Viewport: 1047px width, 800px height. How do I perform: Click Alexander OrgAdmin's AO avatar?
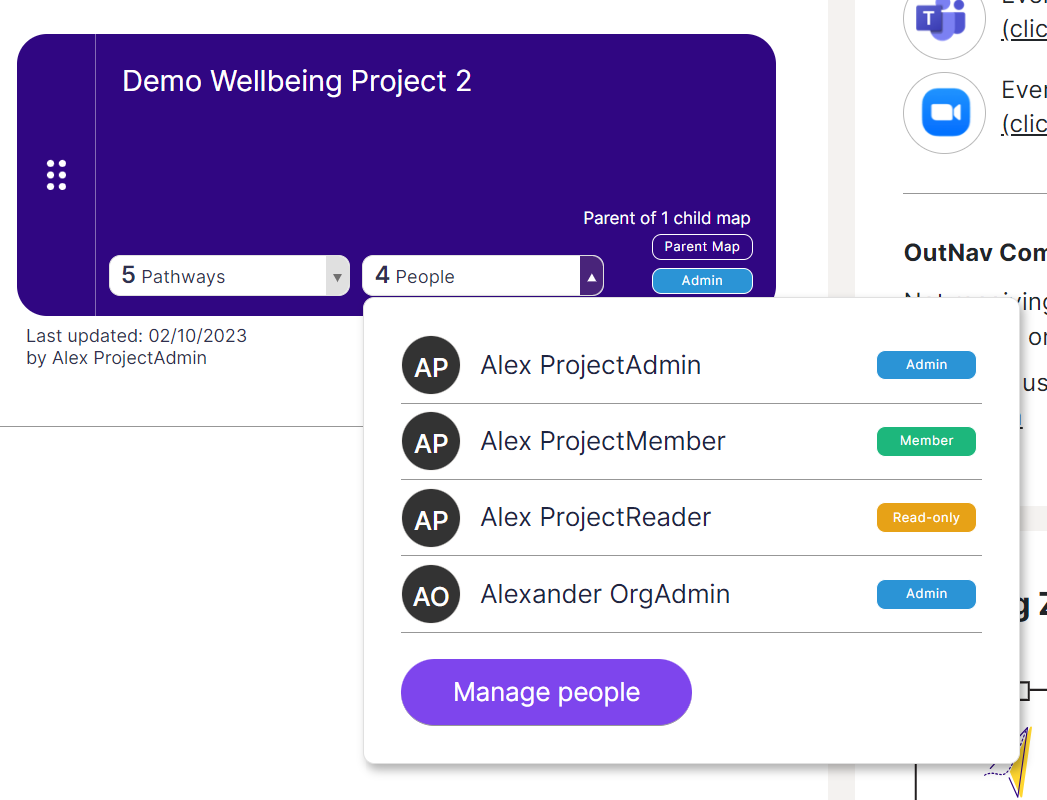pyautogui.click(x=431, y=595)
